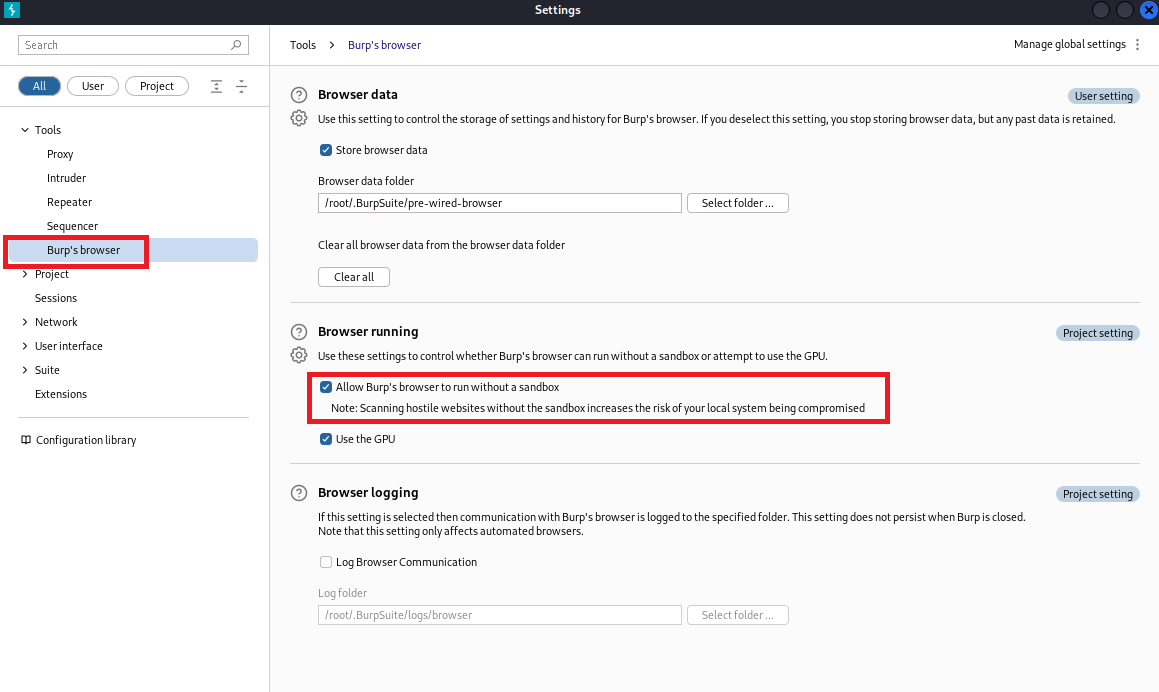Click the Browser data heading
Viewport: 1159px width, 692px height.
pos(358,95)
